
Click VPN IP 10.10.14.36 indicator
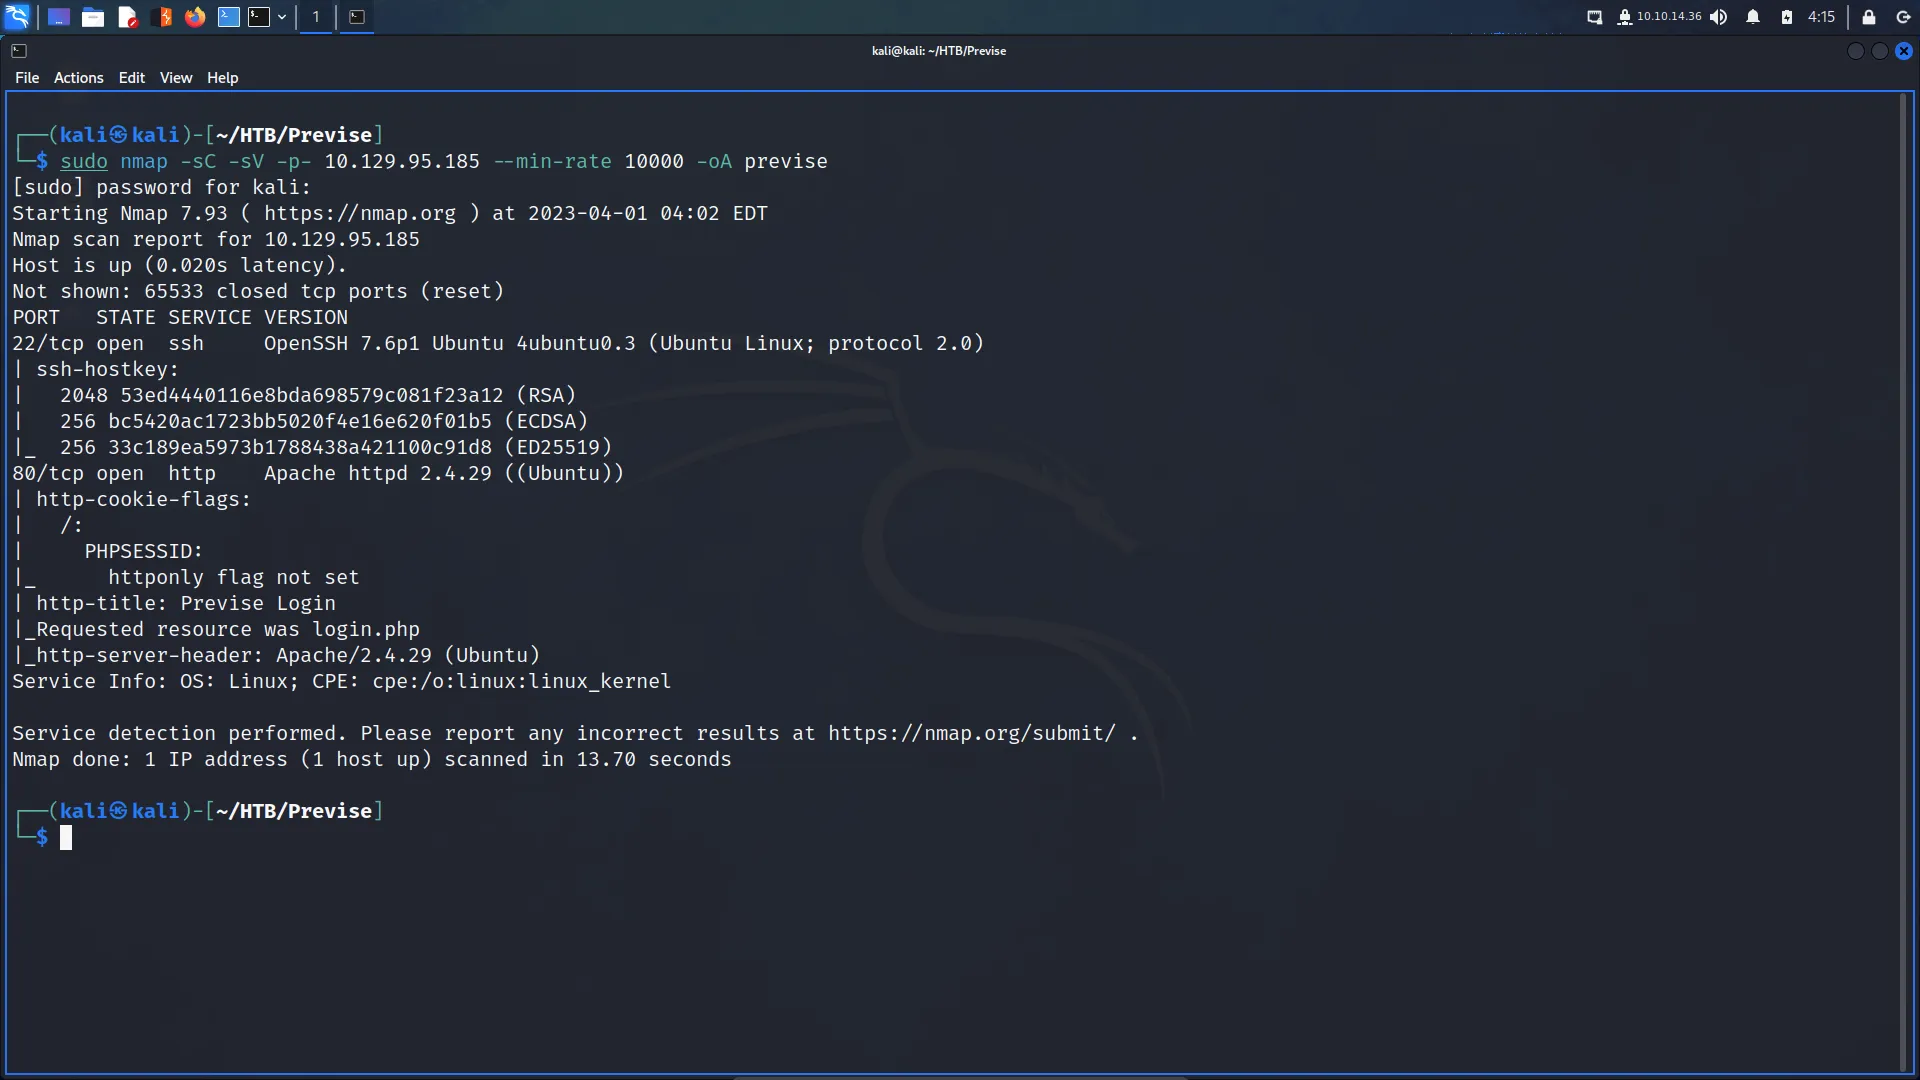(1659, 17)
